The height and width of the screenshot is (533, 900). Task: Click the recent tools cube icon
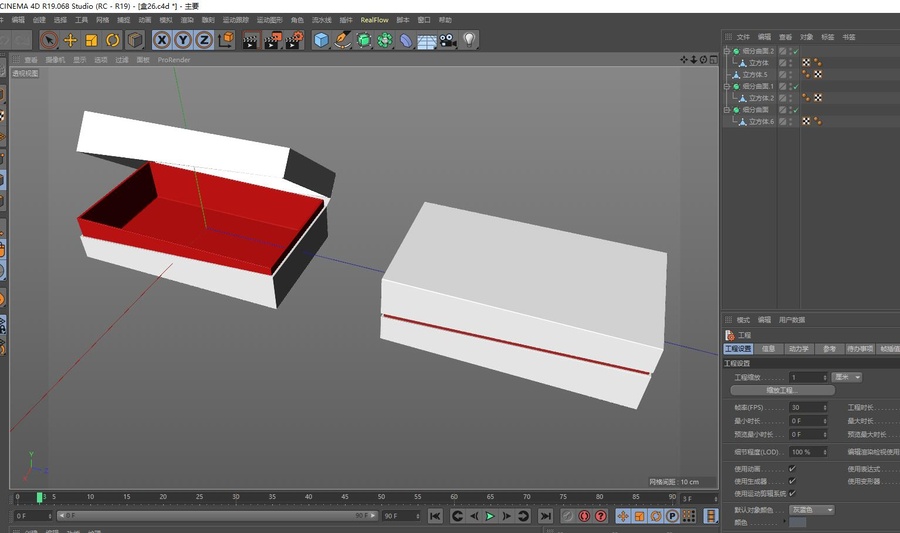tap(135, 40)
